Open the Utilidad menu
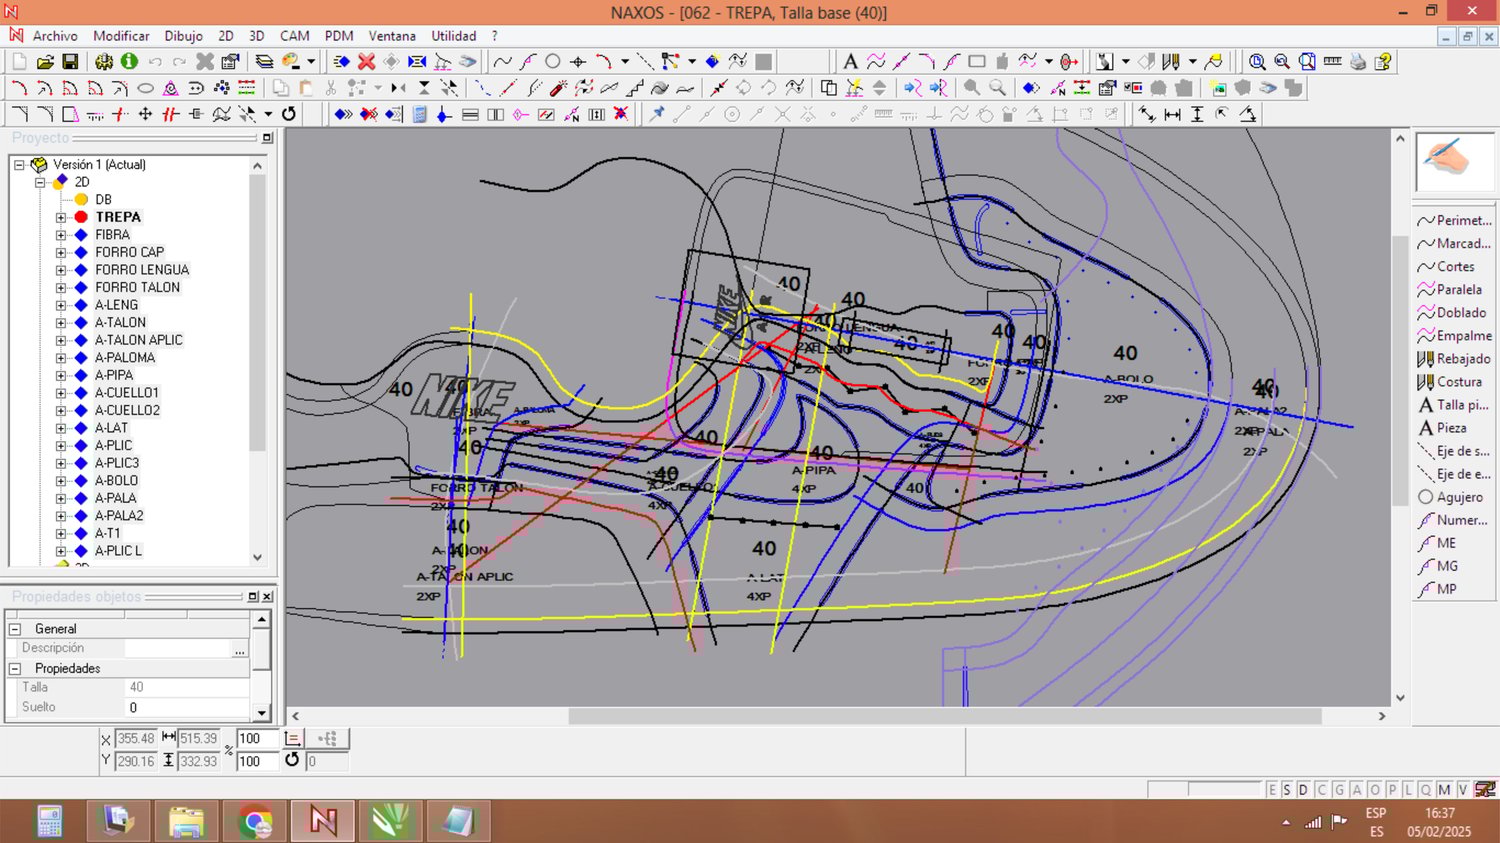1500x843 pixels. point(453,36)
